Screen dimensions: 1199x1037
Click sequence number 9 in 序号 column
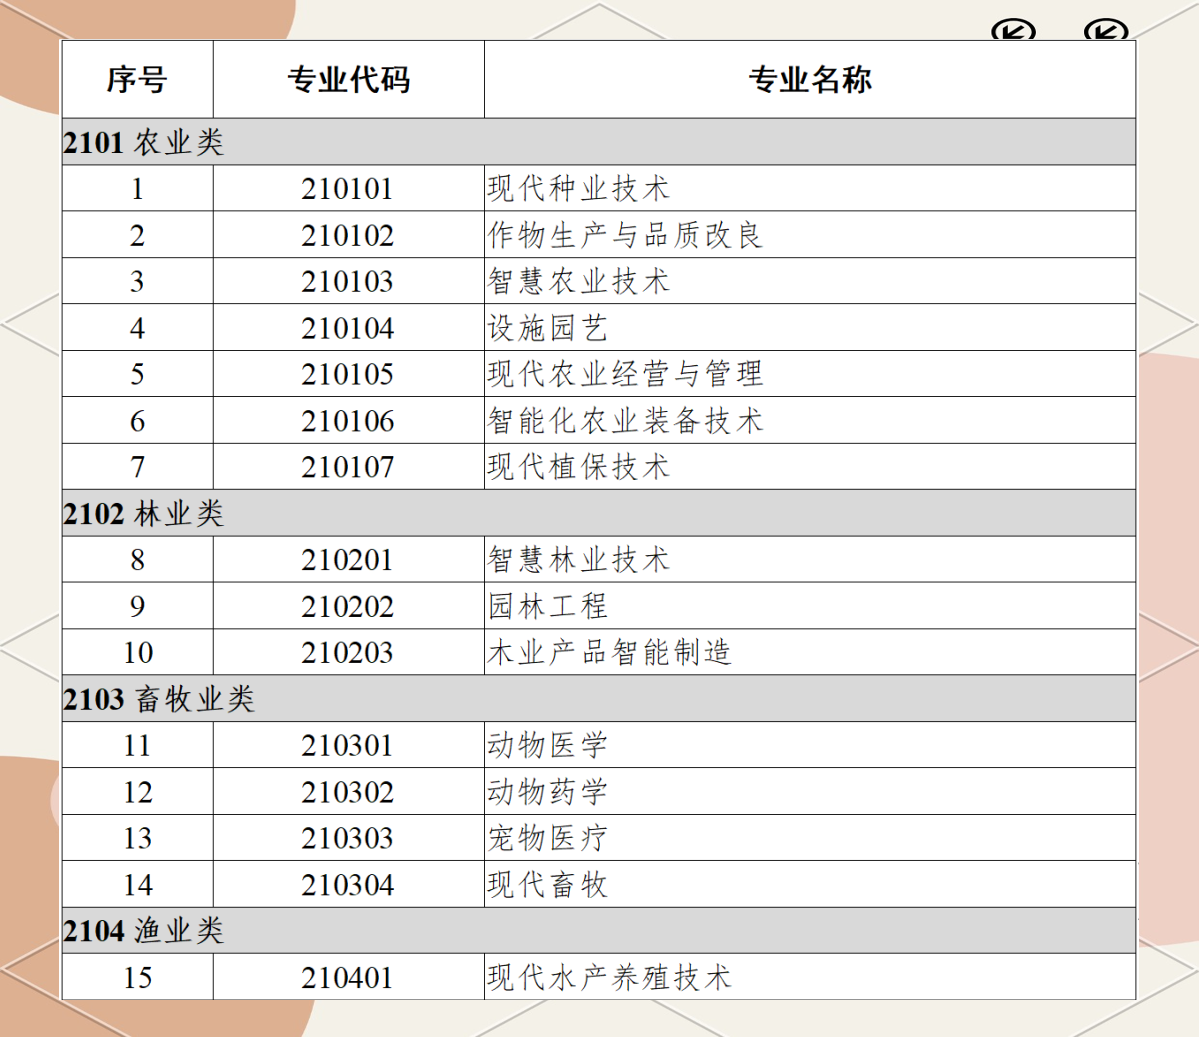click(137, 606)
